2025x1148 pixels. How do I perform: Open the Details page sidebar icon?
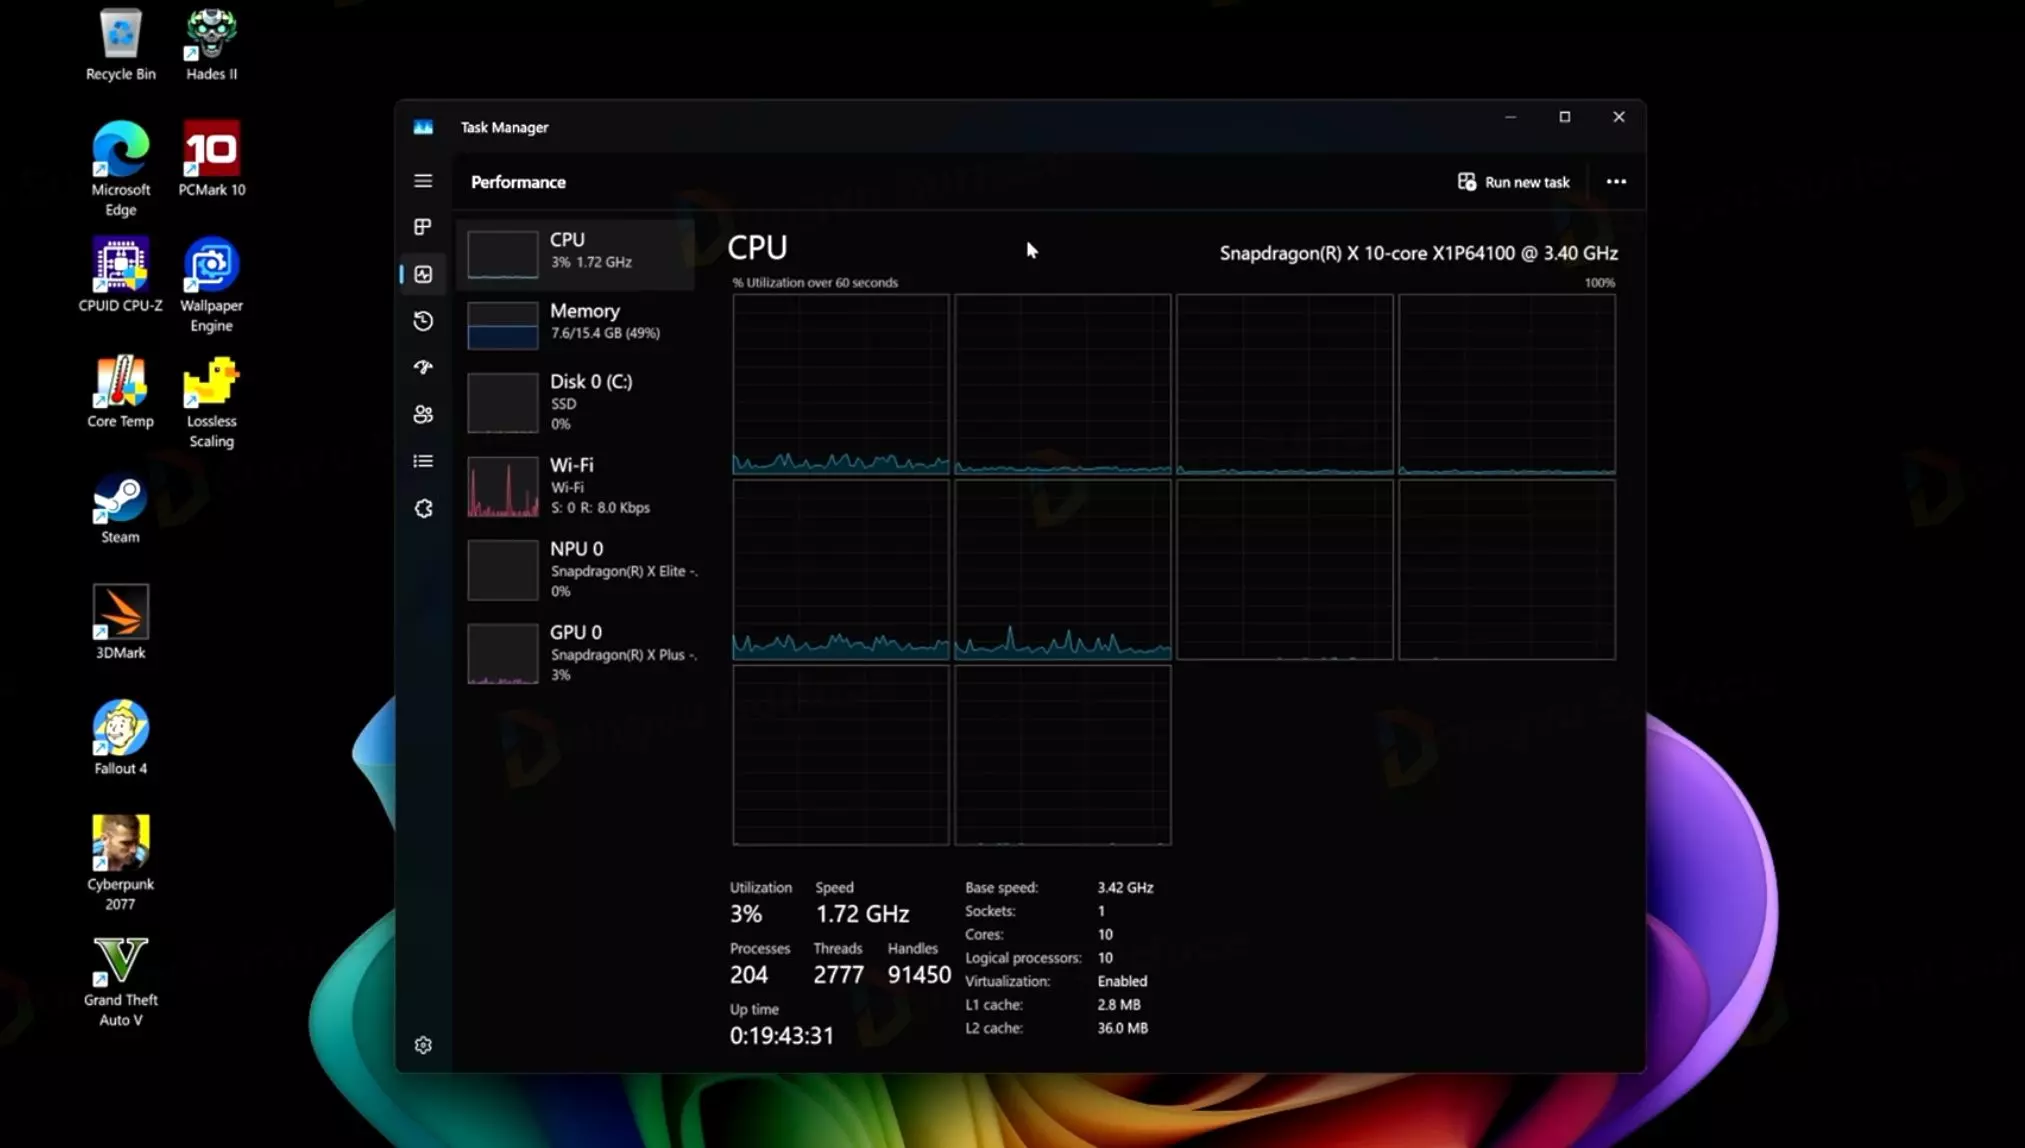click(x=423, y=461)
